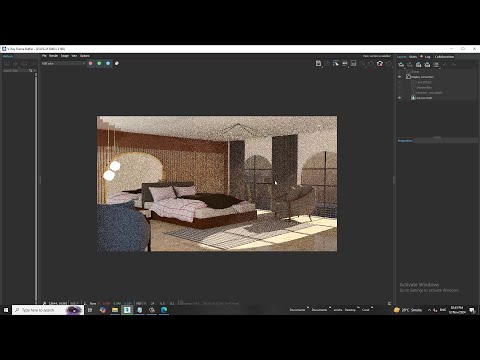Select the region render cursor icon
Screen dimensions: 480x360
[336, 63]
